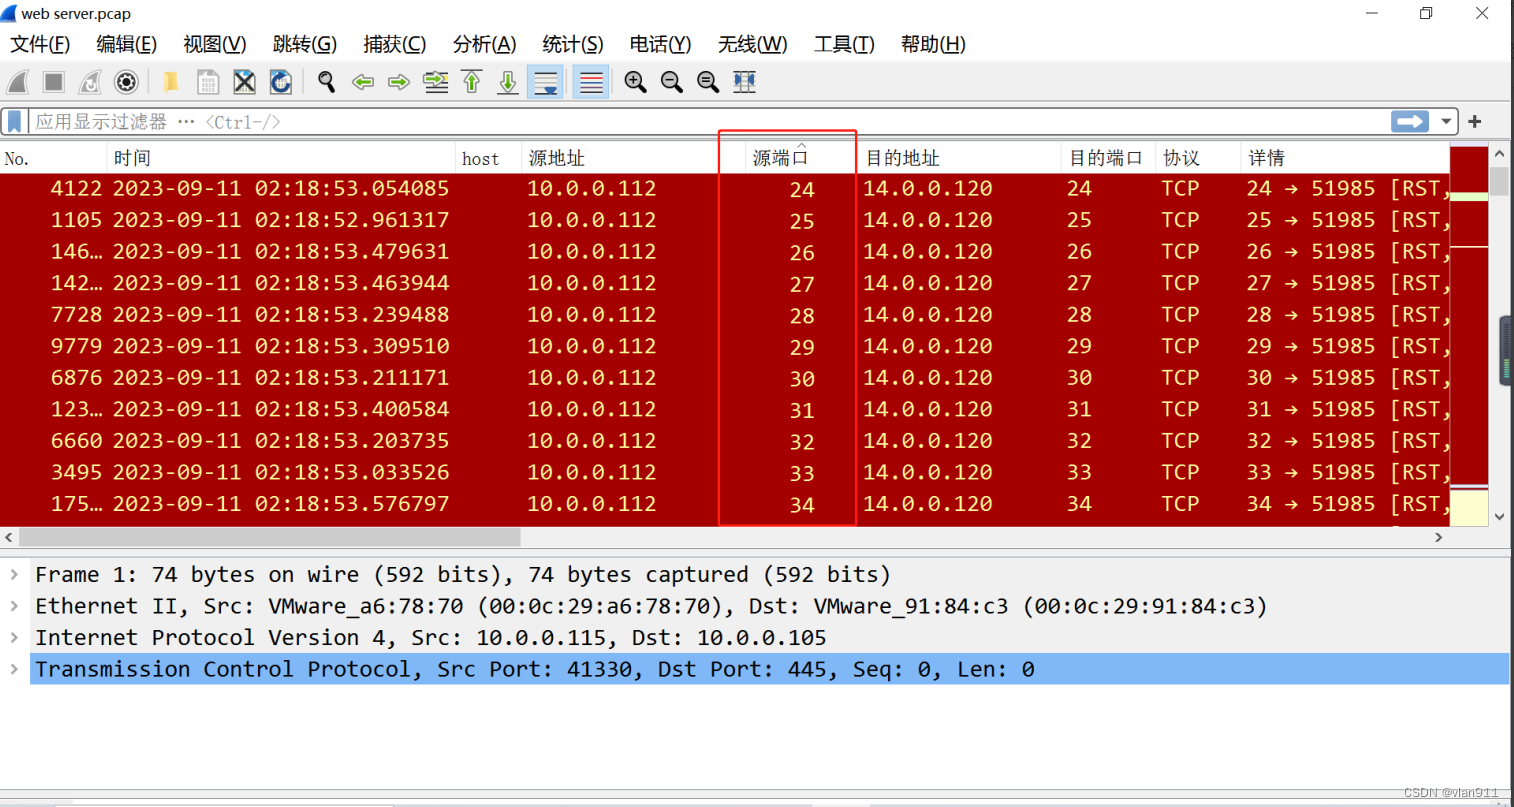
Task: Go back to previous packet arrow
Action: tap(363, 82)
